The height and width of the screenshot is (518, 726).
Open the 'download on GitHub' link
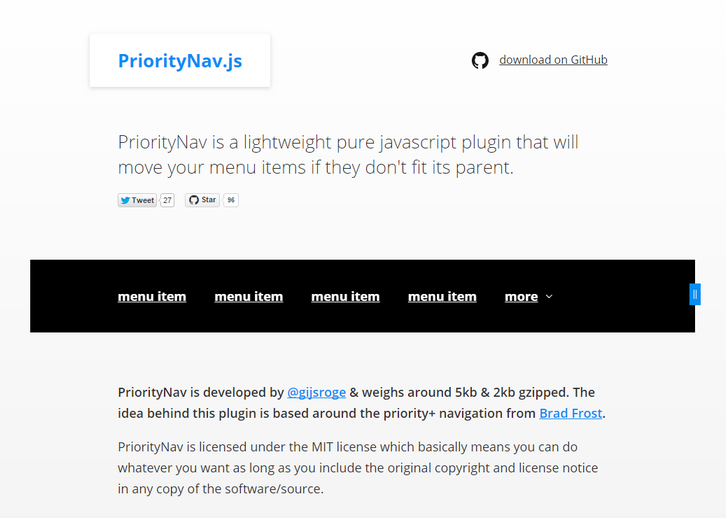553,60
